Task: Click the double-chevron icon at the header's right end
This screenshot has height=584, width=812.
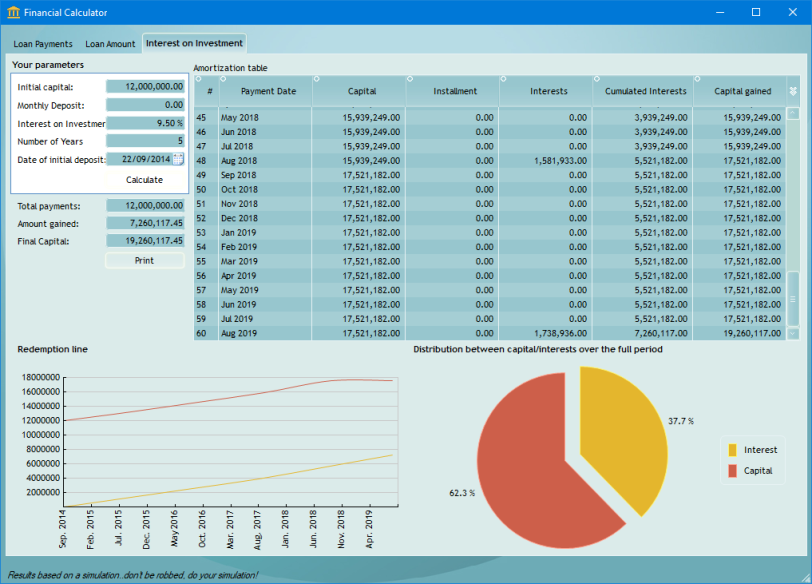Action: click(793, 90)
